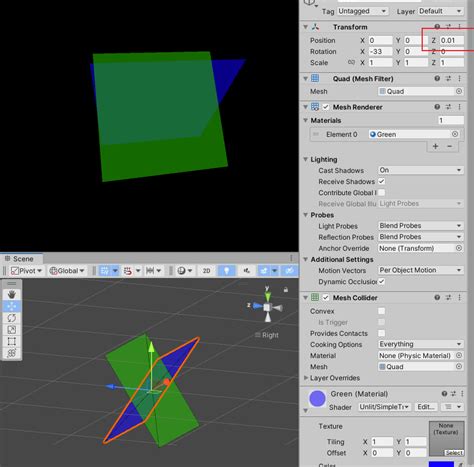Open Mesh Filter more options menu
Screen dimensions: 474x467
click(x=459, y=79)
